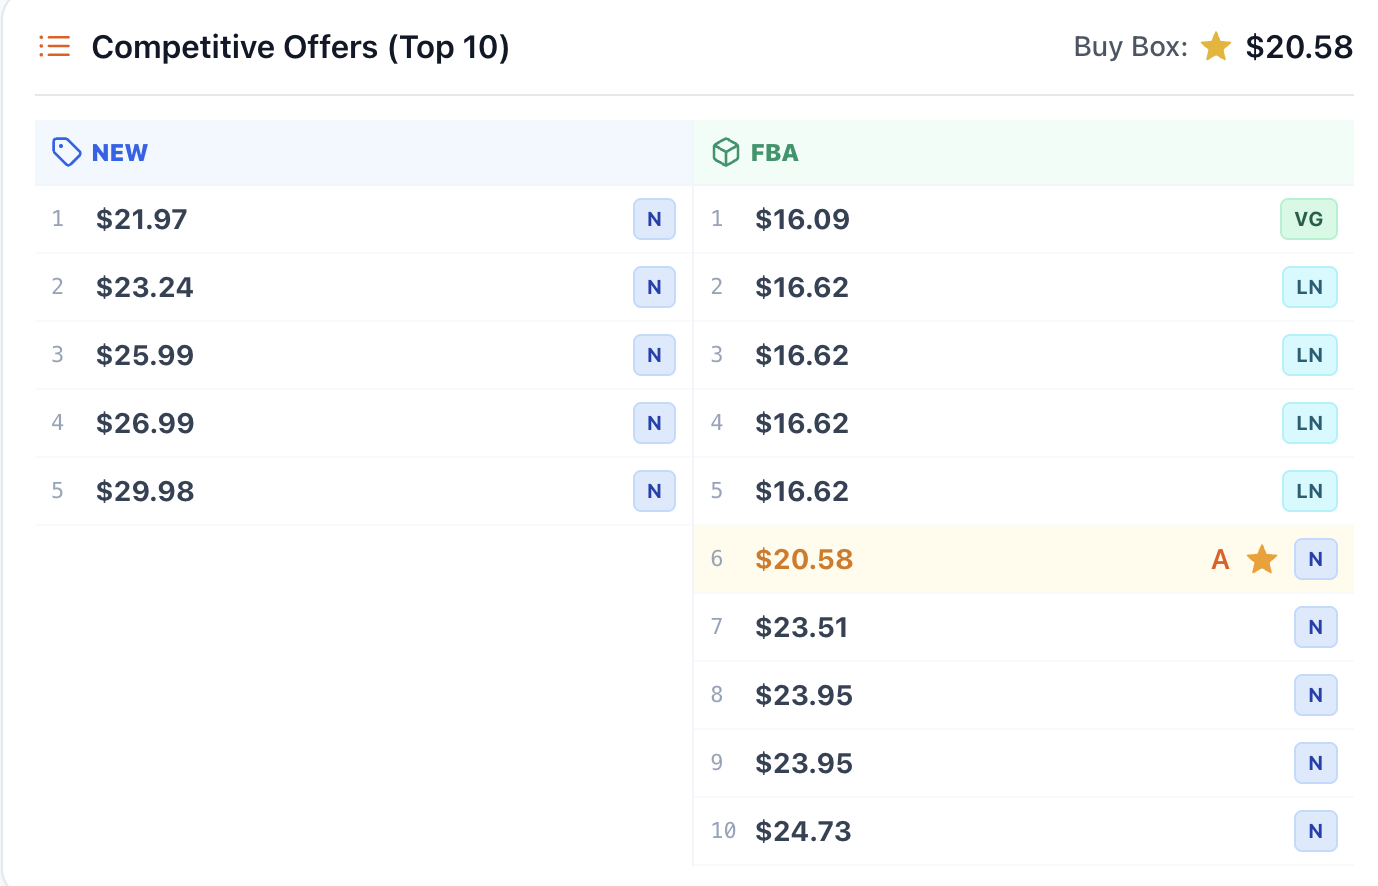Click the blue tag icon next to NEW
Viewport: 1378px width, 886px height.
[66, 152]
